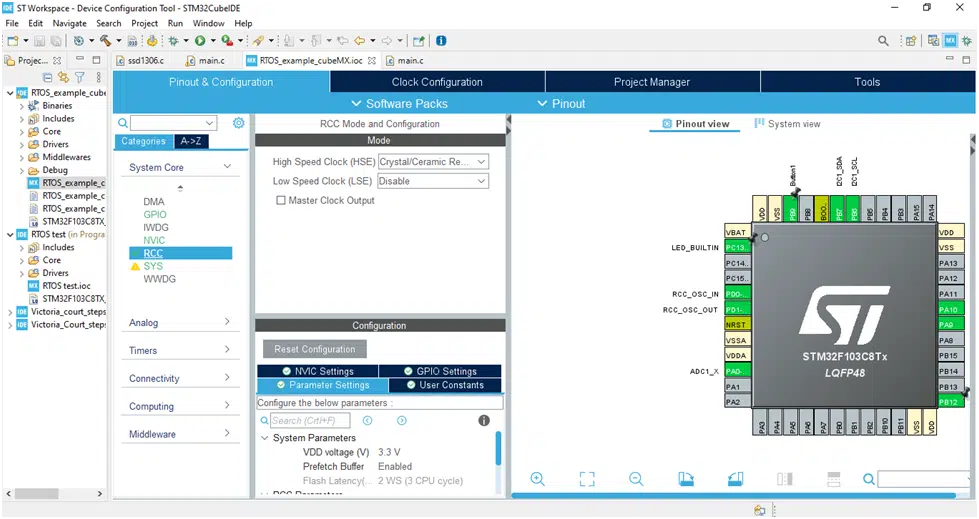Open the magnifier search icon in top toolbar
Screen dimensions: 979x519
pos(883,41)
